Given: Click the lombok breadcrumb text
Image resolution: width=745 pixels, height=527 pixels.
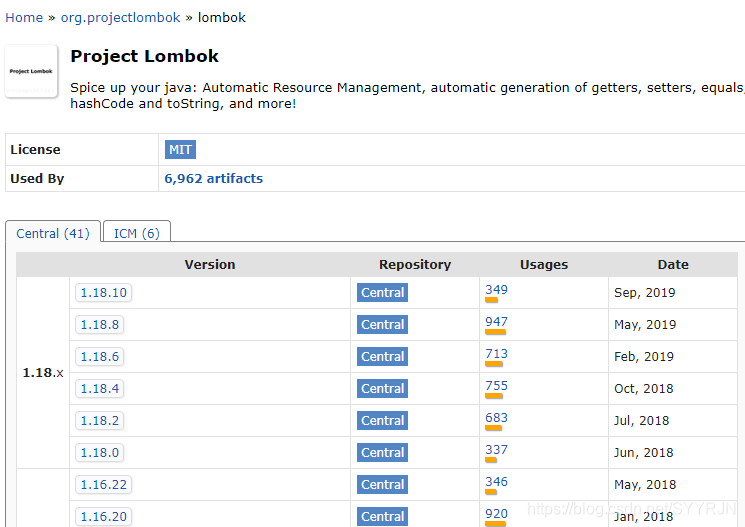Looking at the screenshot, I should (221, 18).
